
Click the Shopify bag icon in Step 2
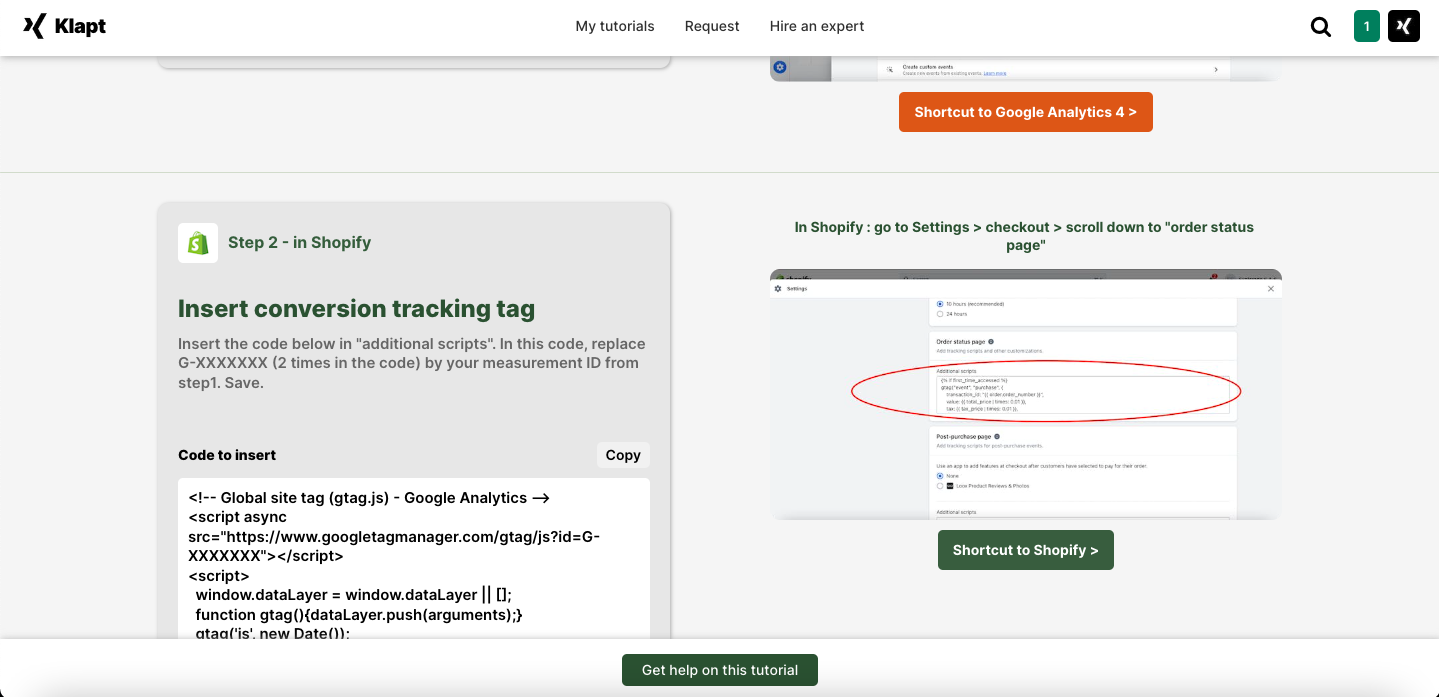pos(198,243)
